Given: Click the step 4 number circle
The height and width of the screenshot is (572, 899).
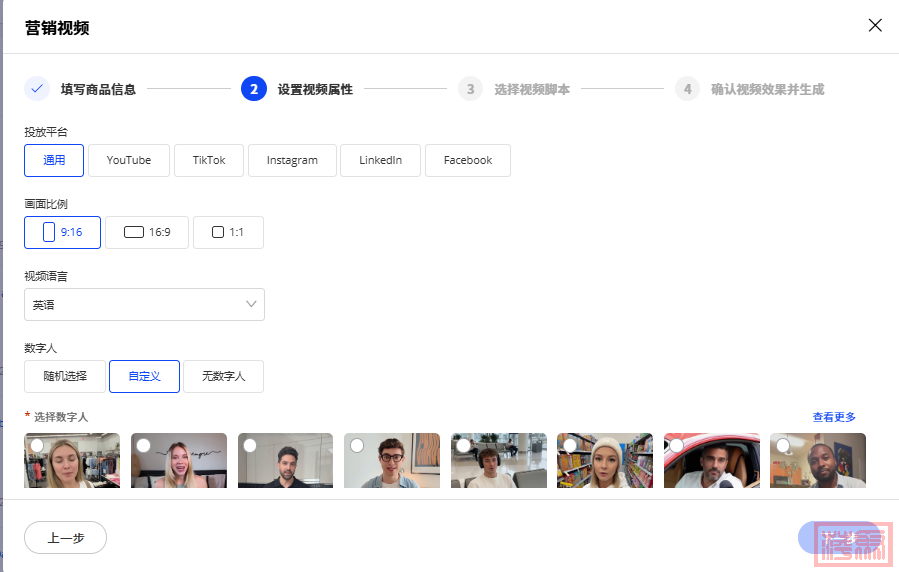Looking at the screenshot, I should coord(687,89).
